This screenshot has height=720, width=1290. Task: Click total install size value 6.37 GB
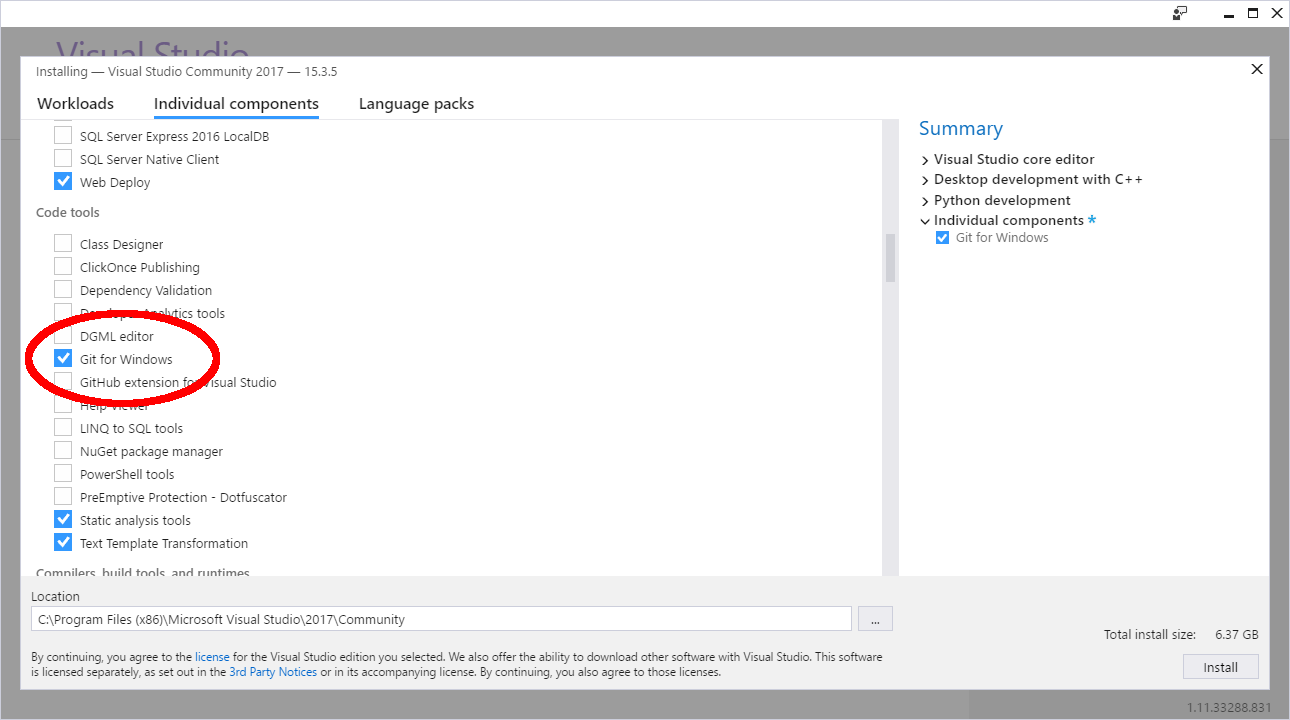pyautogui.click(x=1236, y=634)
